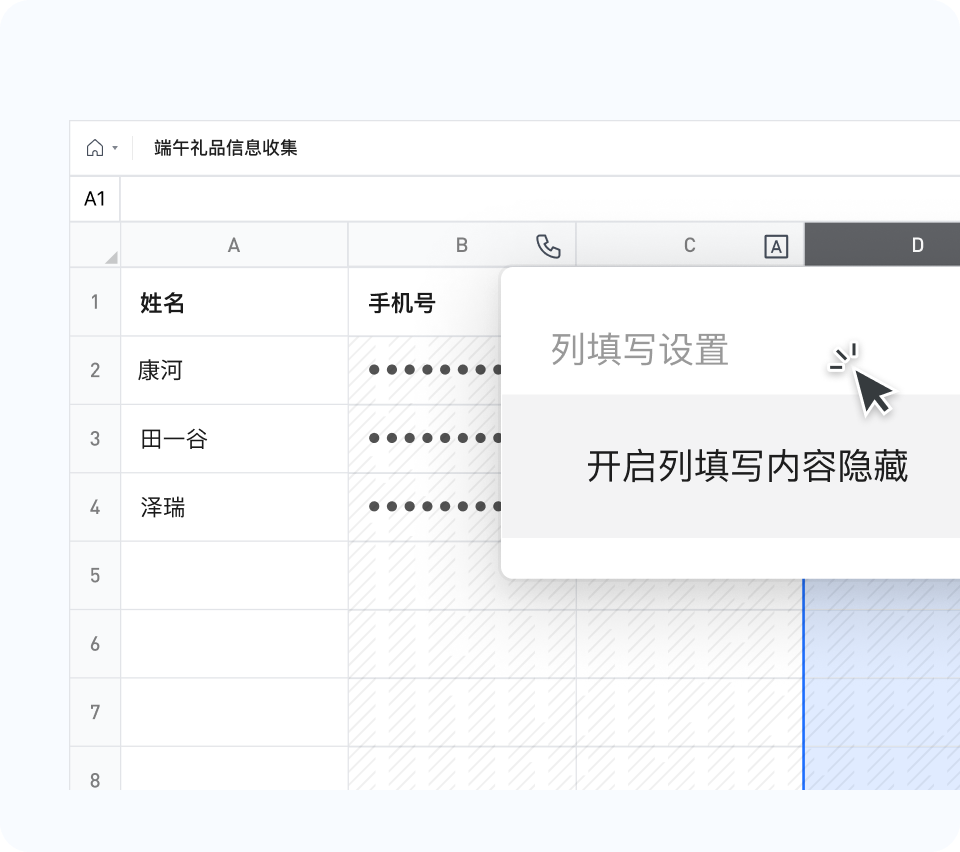Viewport: 960px width, 852px height.
Task: Toggle content hiding for phone numbers
Action: [x=749, y=466]
